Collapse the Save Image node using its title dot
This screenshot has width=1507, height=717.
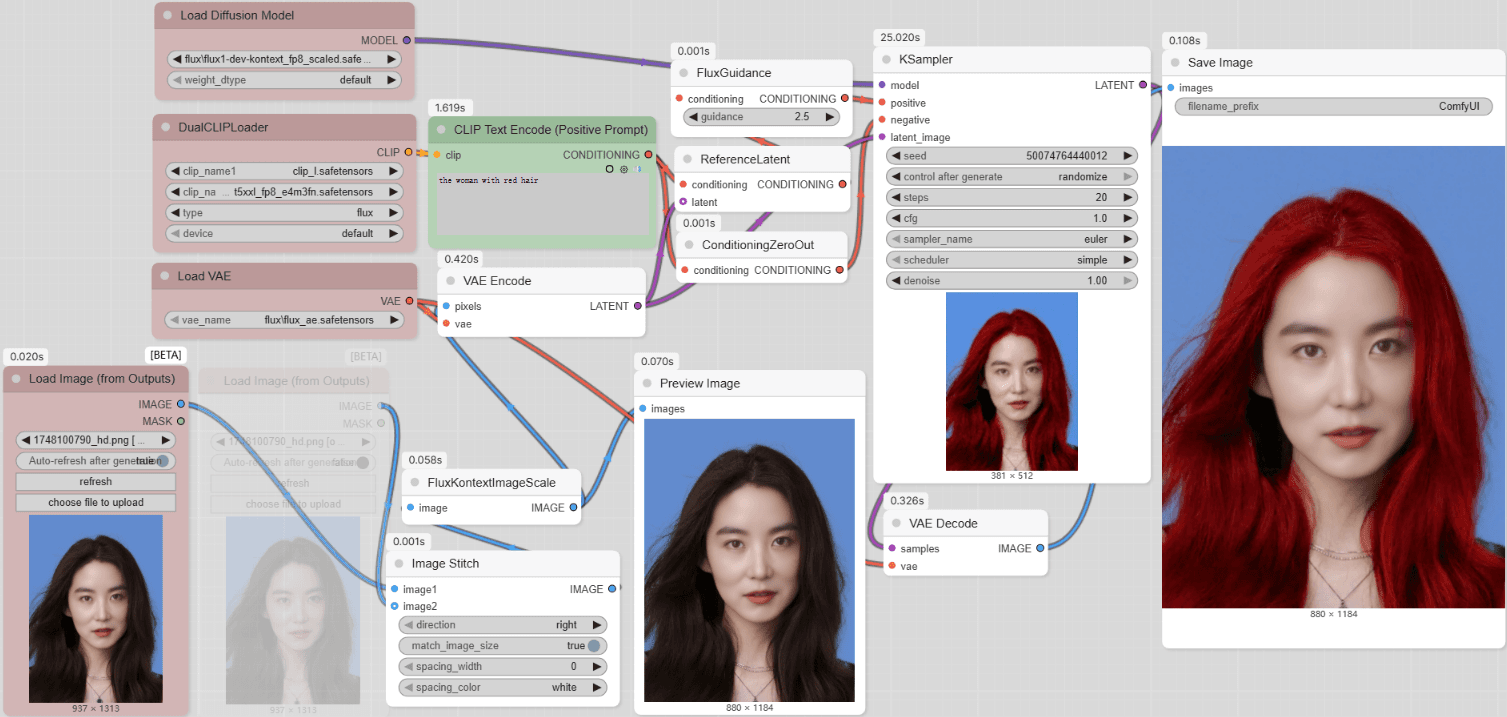point(1175,63)
